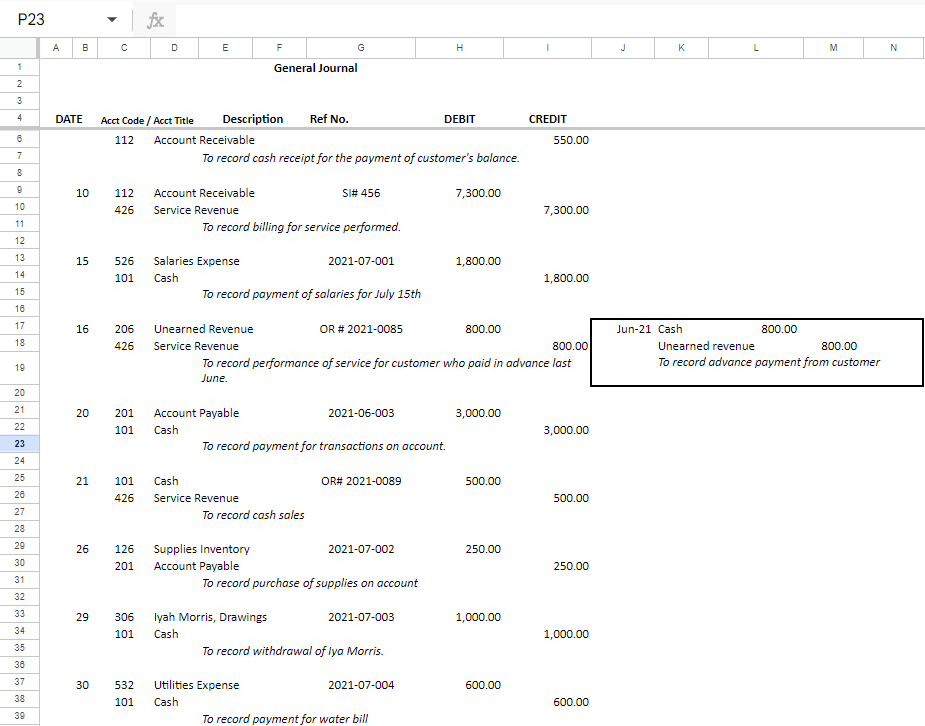Select reference OR # 2021-0085
Image resolution: width=925 pixels, height=726 pixels.
pos(361,329)
